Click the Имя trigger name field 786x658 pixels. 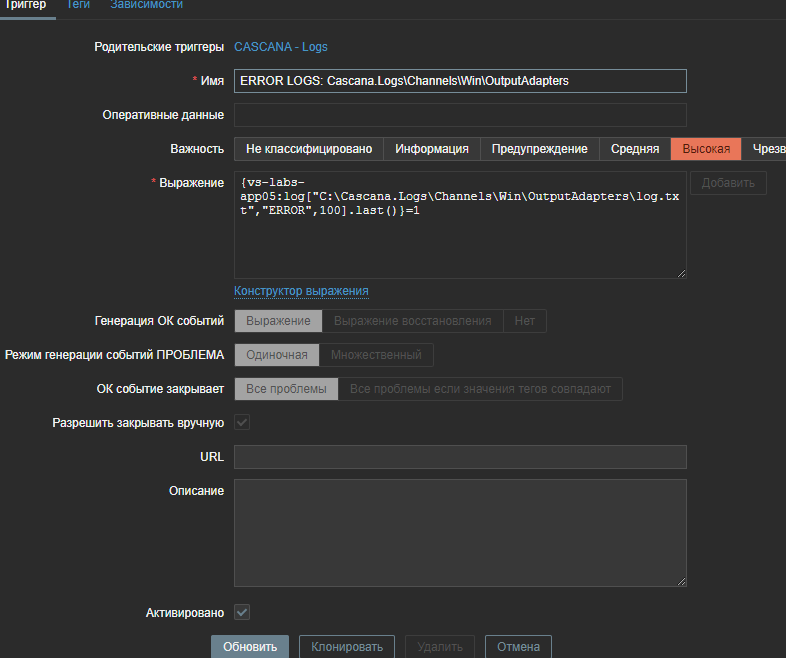coord(460,81)
